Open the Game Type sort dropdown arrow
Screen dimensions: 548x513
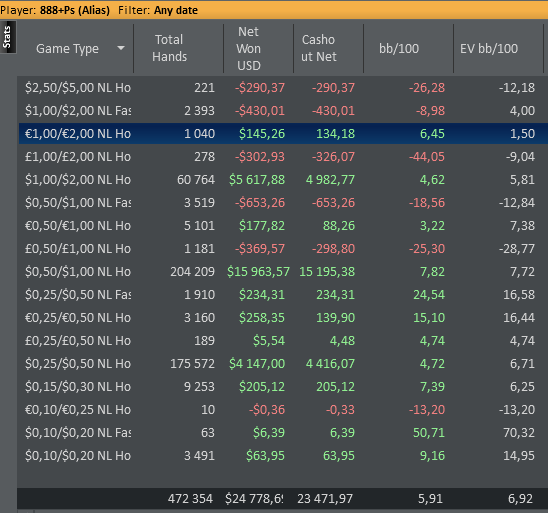pos(121,48)
